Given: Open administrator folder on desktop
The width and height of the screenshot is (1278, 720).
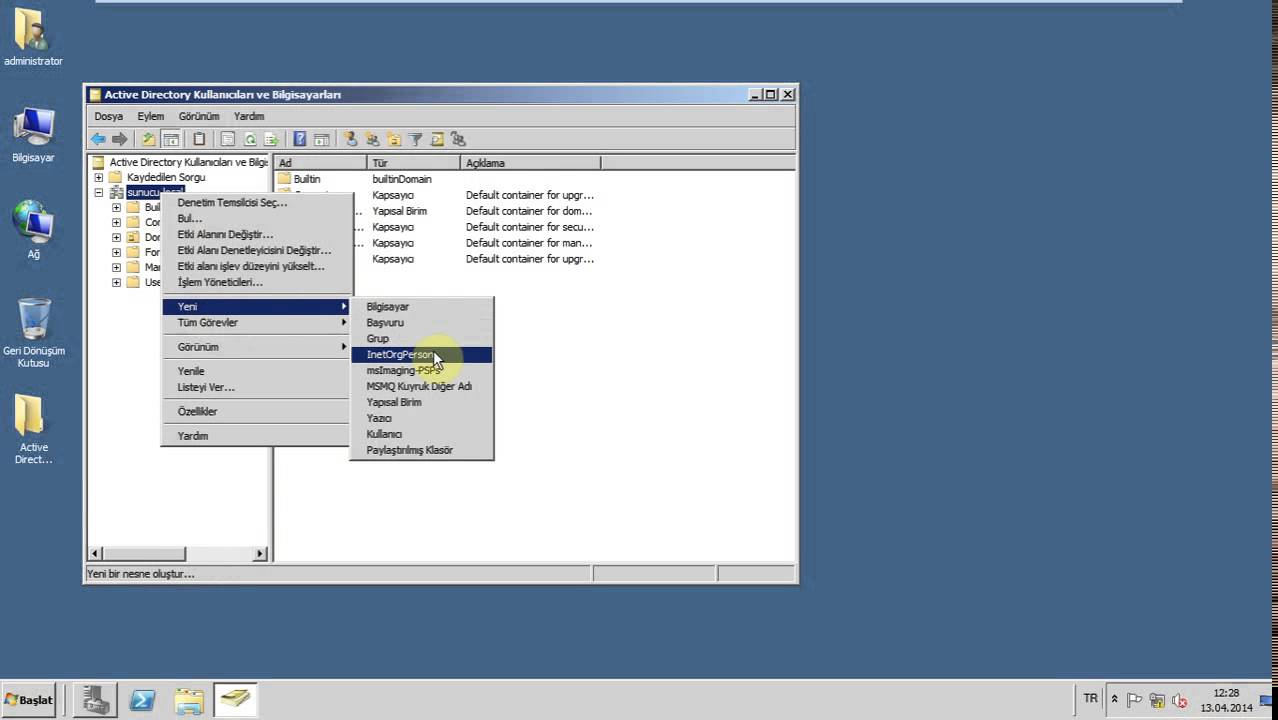Looking at the screenshot, I should point(33,38).
